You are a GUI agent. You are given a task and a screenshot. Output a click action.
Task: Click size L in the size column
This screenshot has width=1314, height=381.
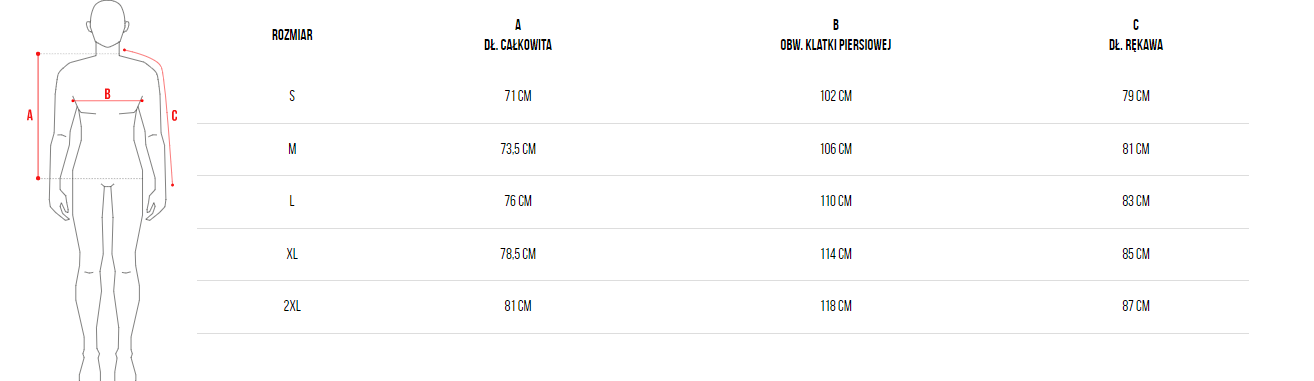[292, 200]
